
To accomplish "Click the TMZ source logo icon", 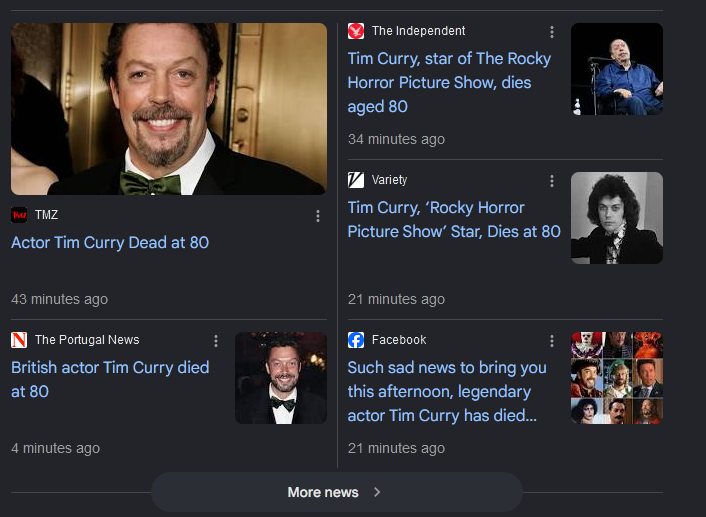I will (19, 215).
